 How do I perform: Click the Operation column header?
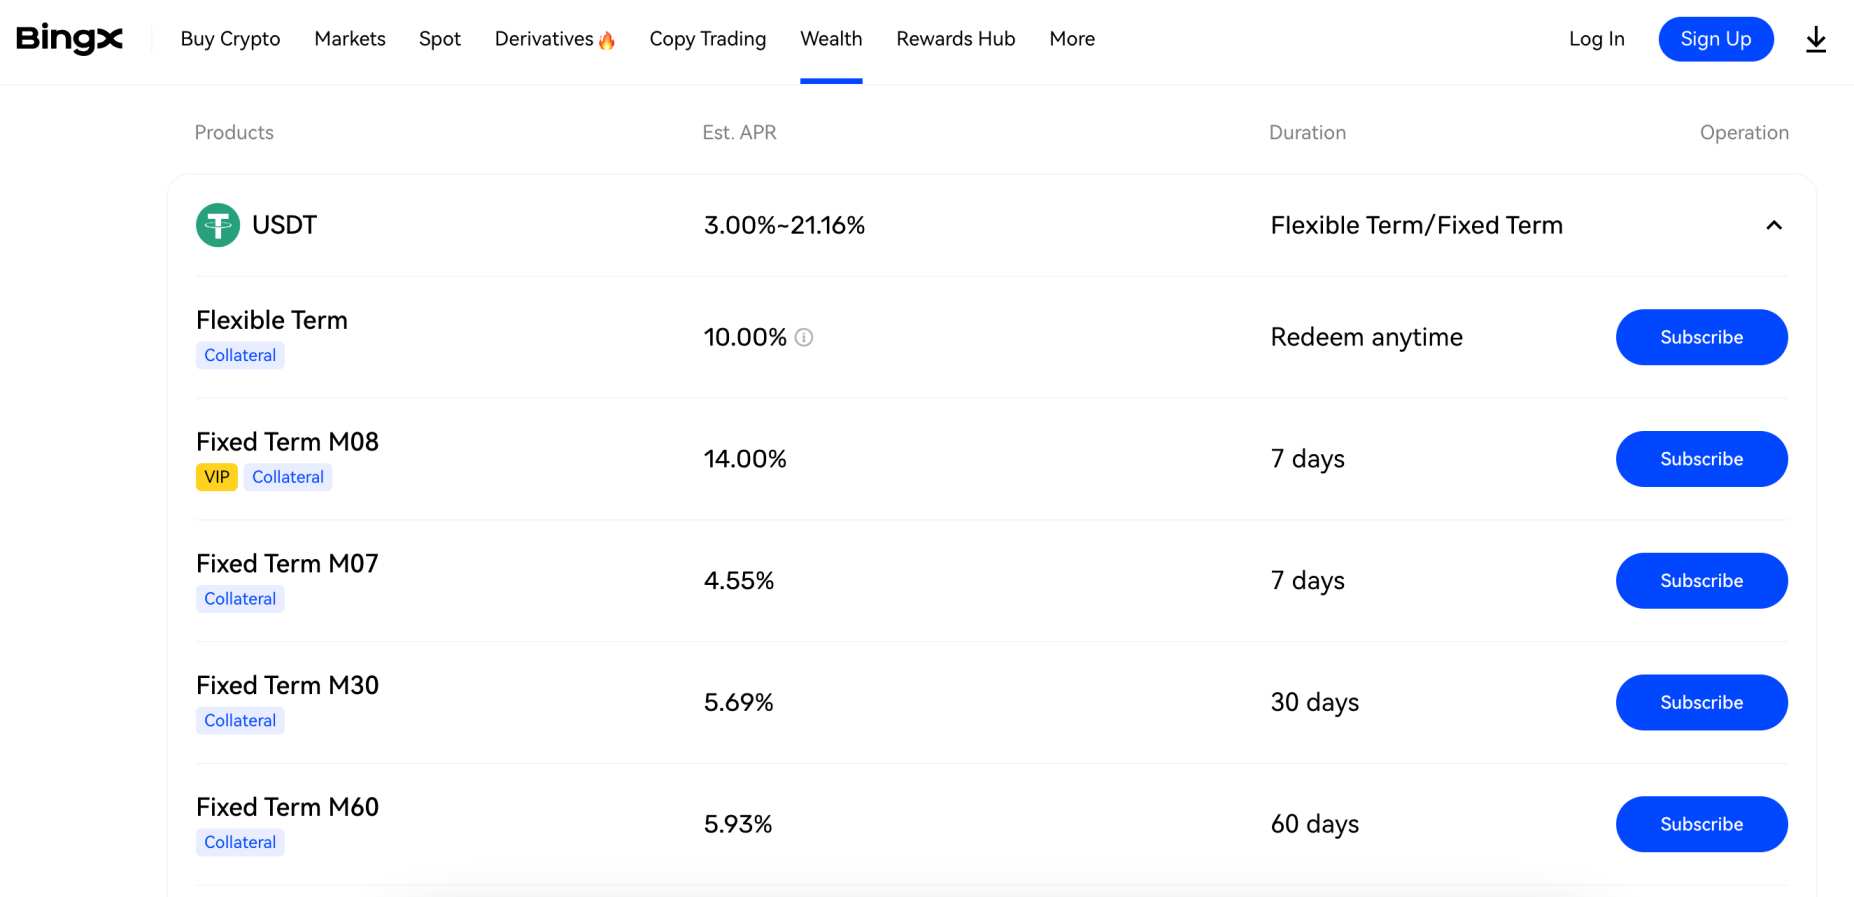click(1744, 132)
